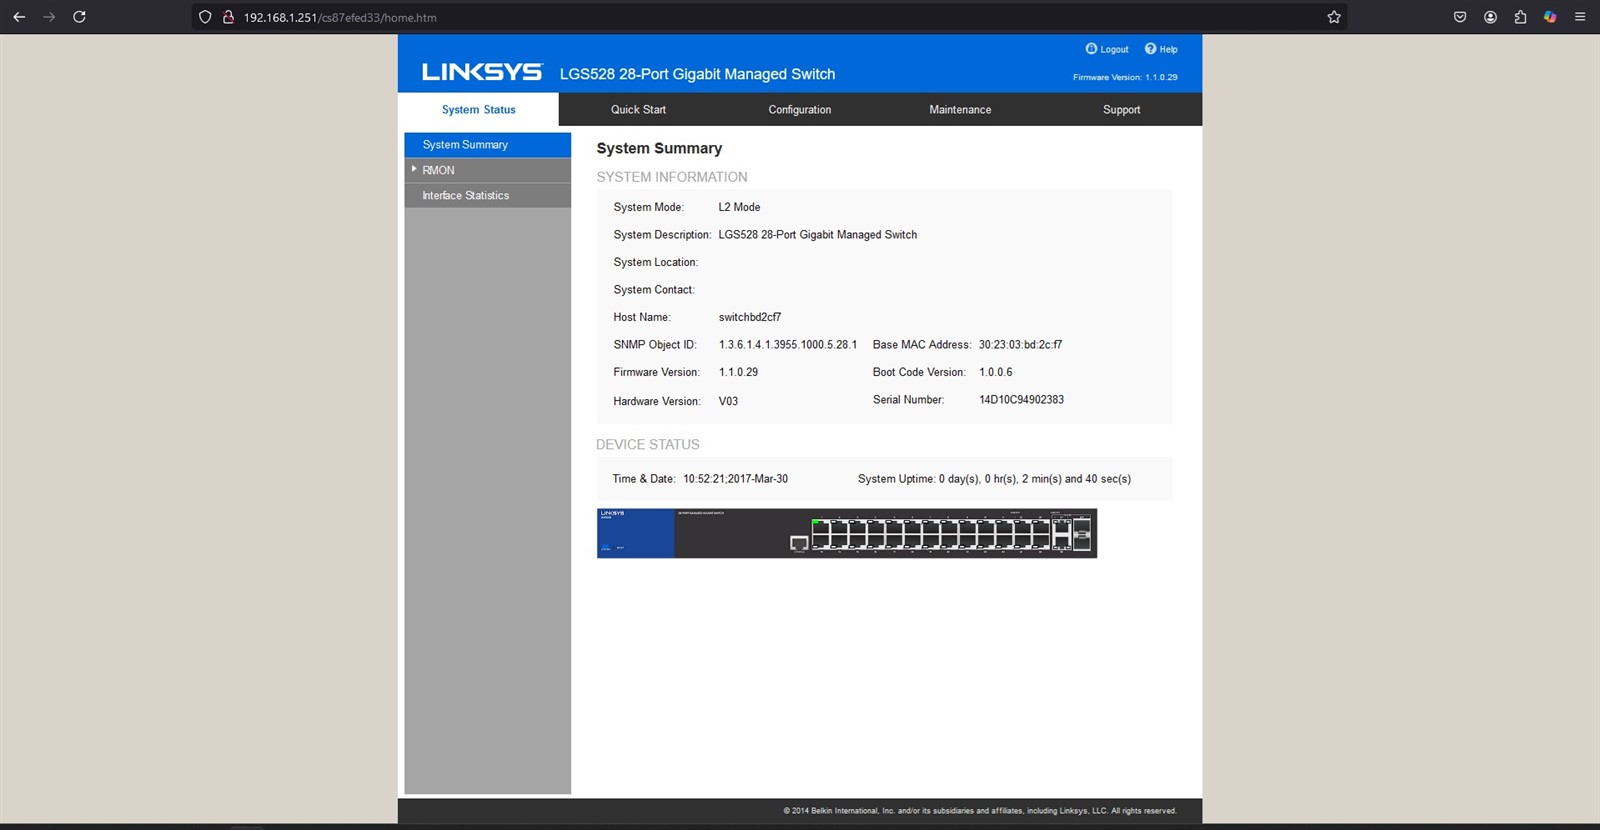Open the Firefox account icon

(x=1490, y=17)
